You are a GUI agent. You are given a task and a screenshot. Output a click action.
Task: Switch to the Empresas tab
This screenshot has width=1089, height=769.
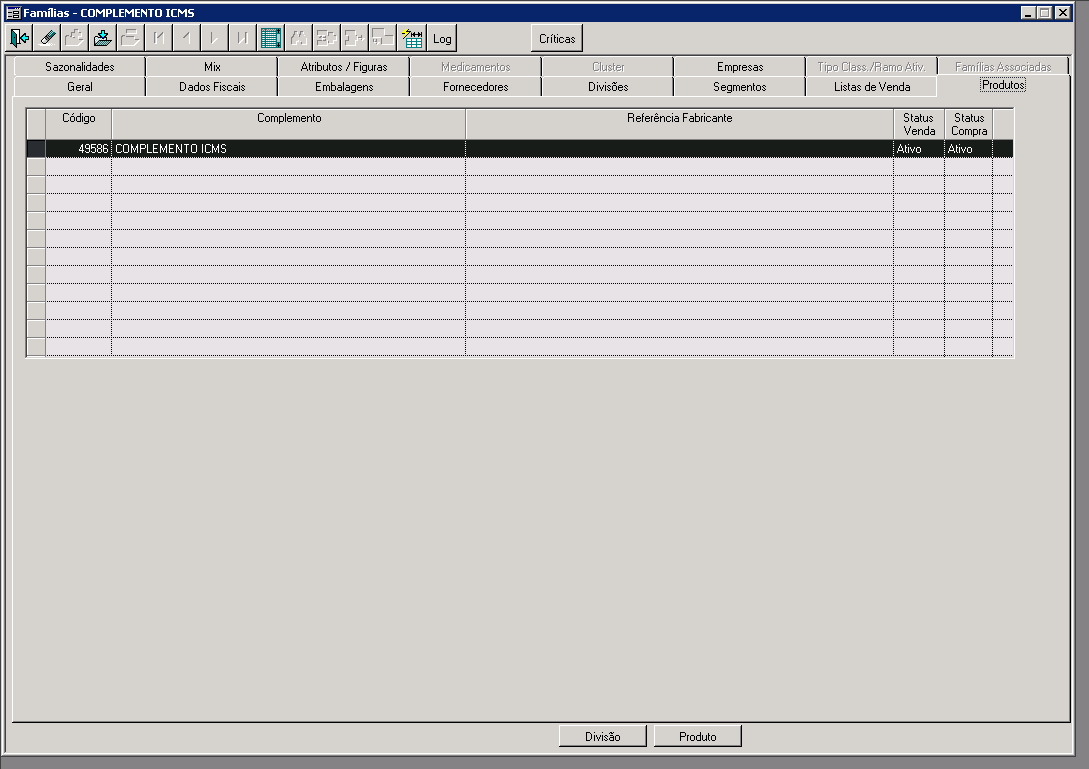(x=740, y=67)
